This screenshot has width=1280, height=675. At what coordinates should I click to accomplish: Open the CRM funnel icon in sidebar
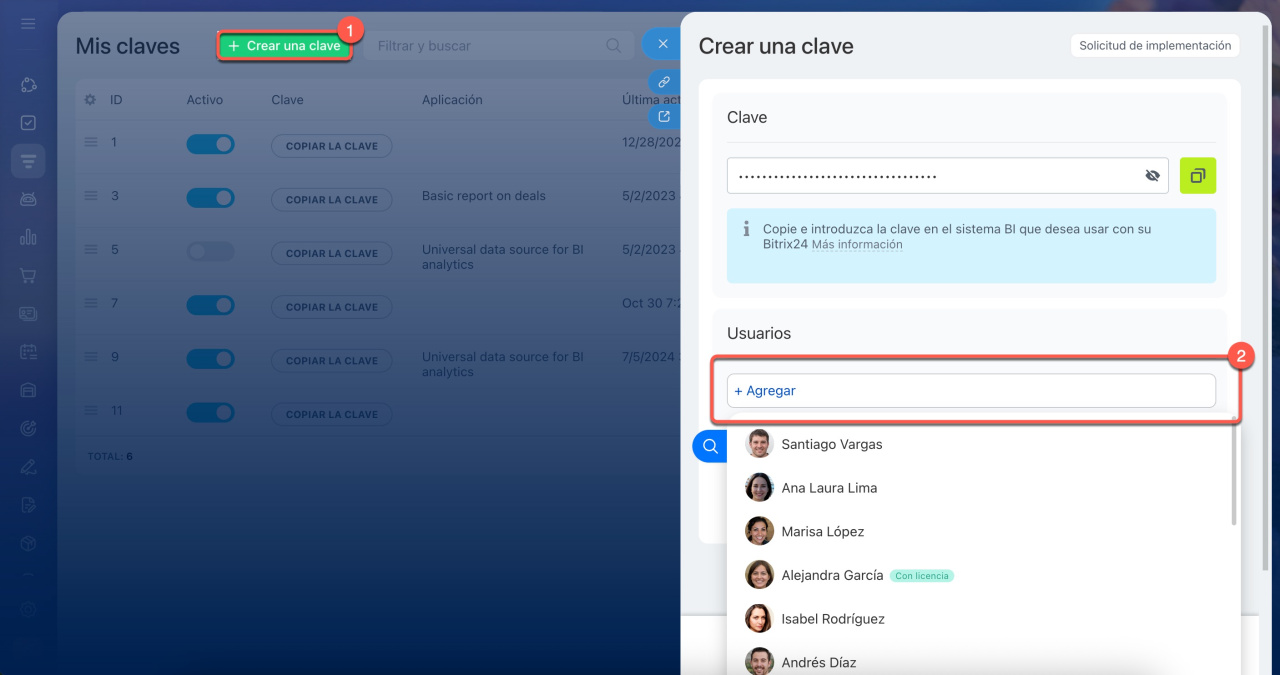pos(28,161)
